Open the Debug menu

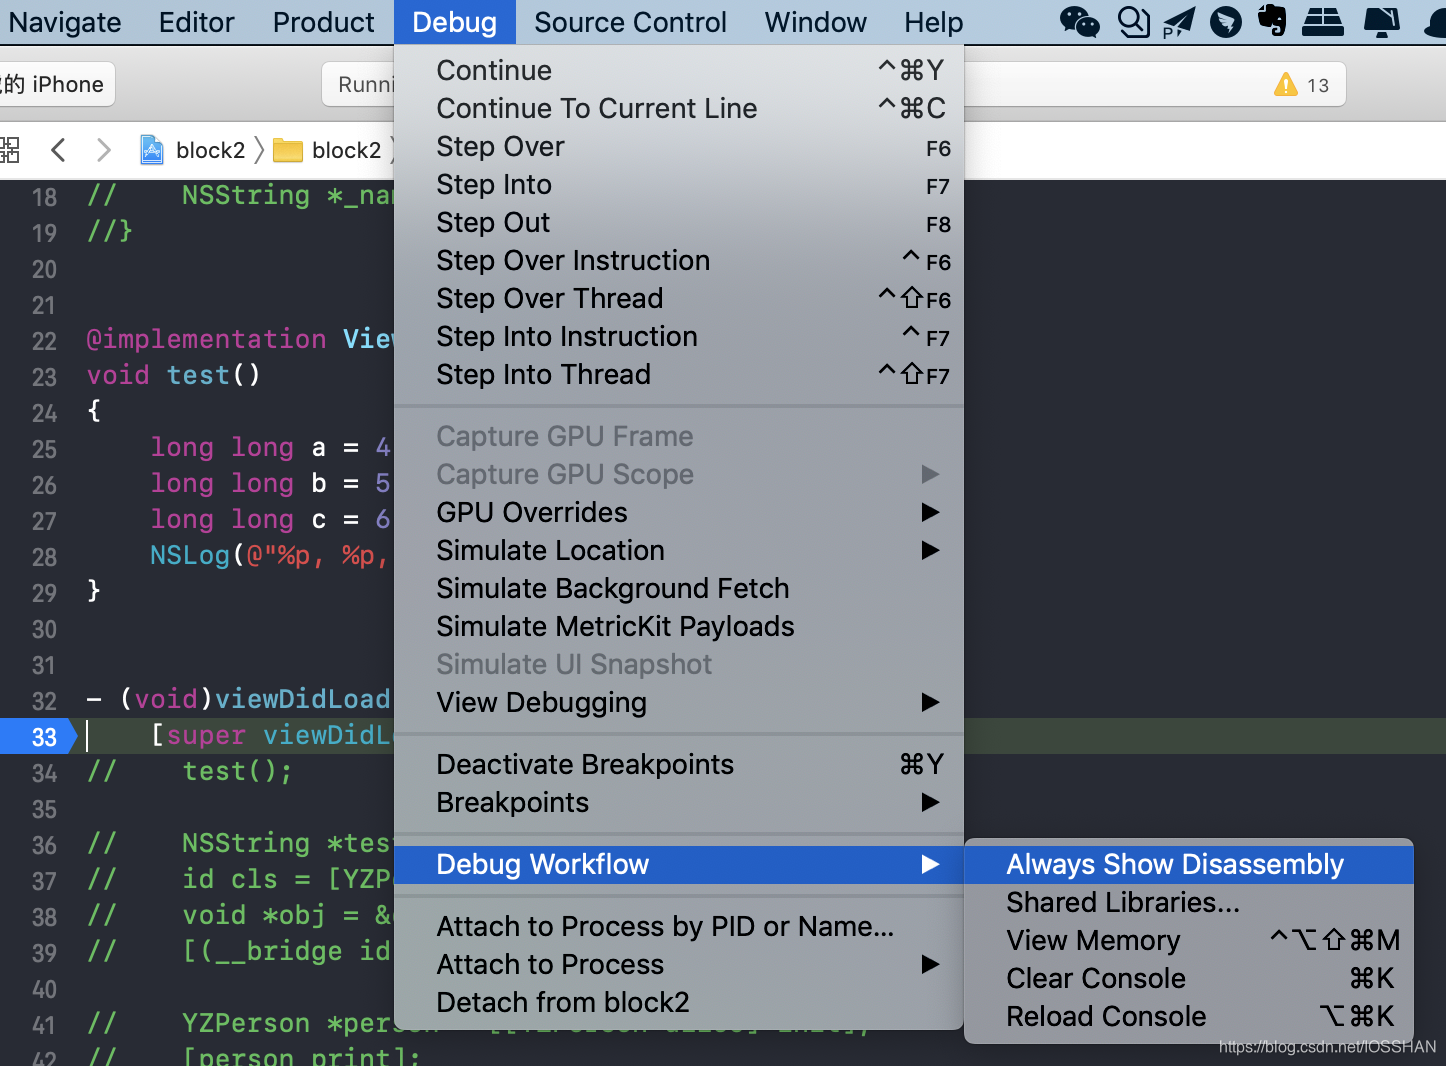pyautogui.click(x=454, y=22)
